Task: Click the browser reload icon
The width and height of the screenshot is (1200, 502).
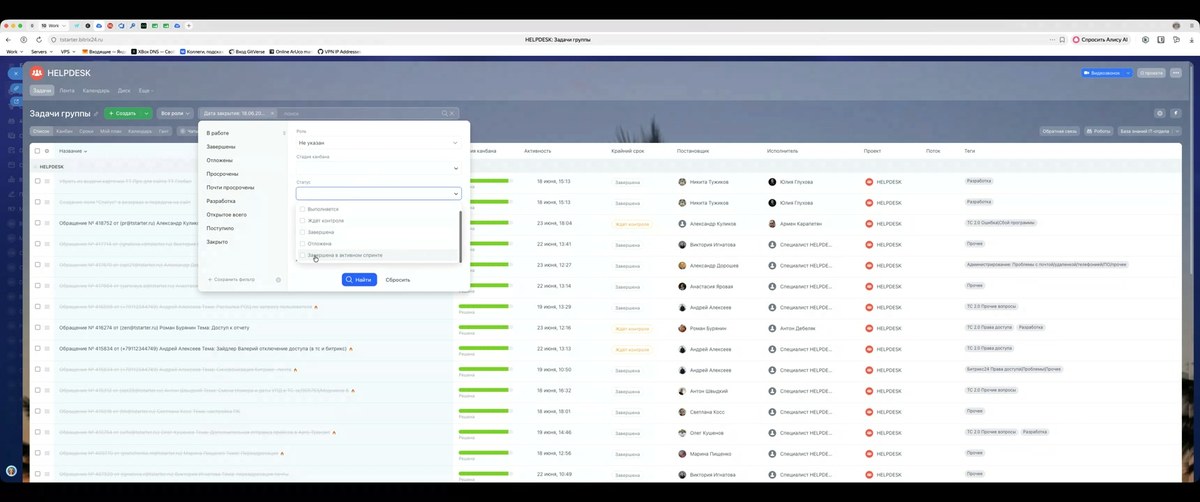Action: (39, 39)
